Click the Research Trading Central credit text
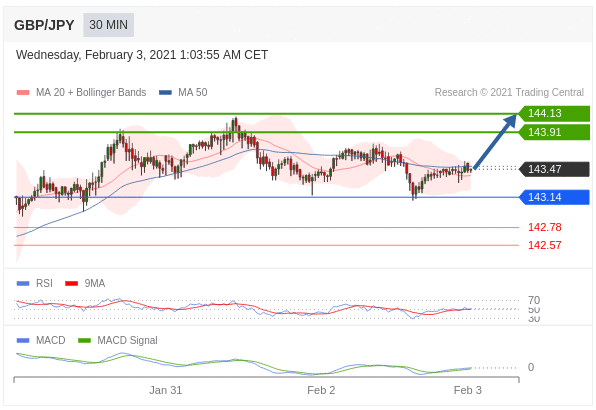Image resolution: width=596 pixels, height=410 pixels. (509, 92)
